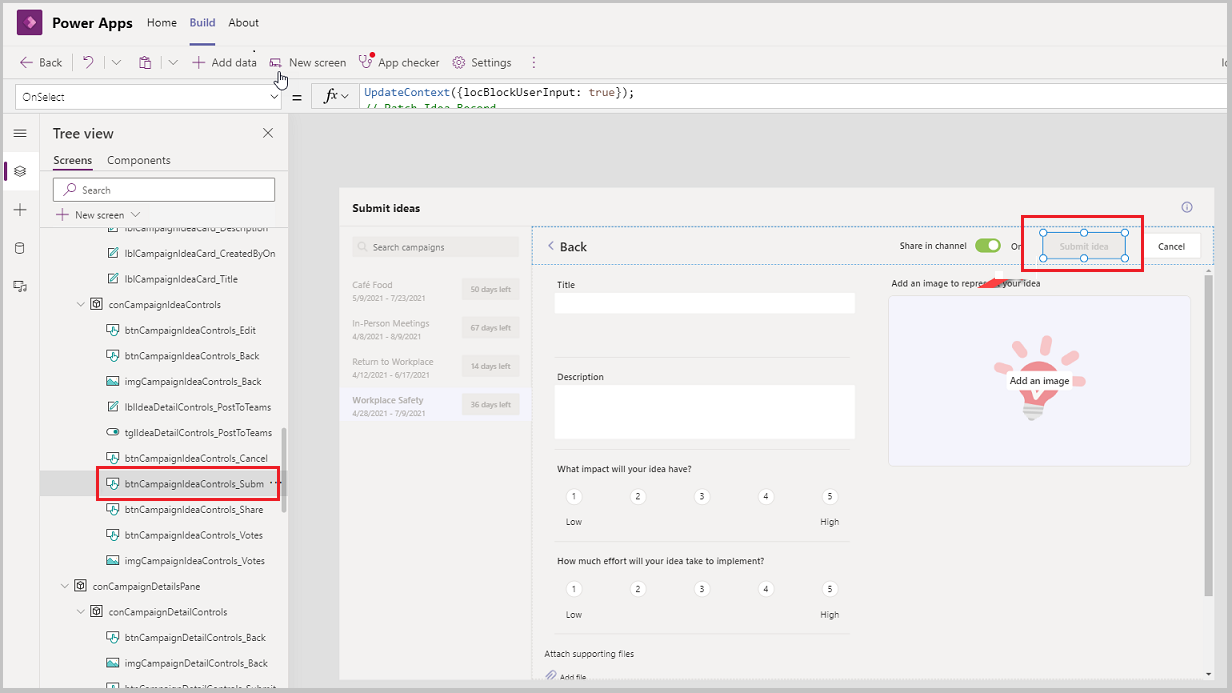Open the paste options dropdown arrow
Screen dimensions: 1232x693
[173, 62]
